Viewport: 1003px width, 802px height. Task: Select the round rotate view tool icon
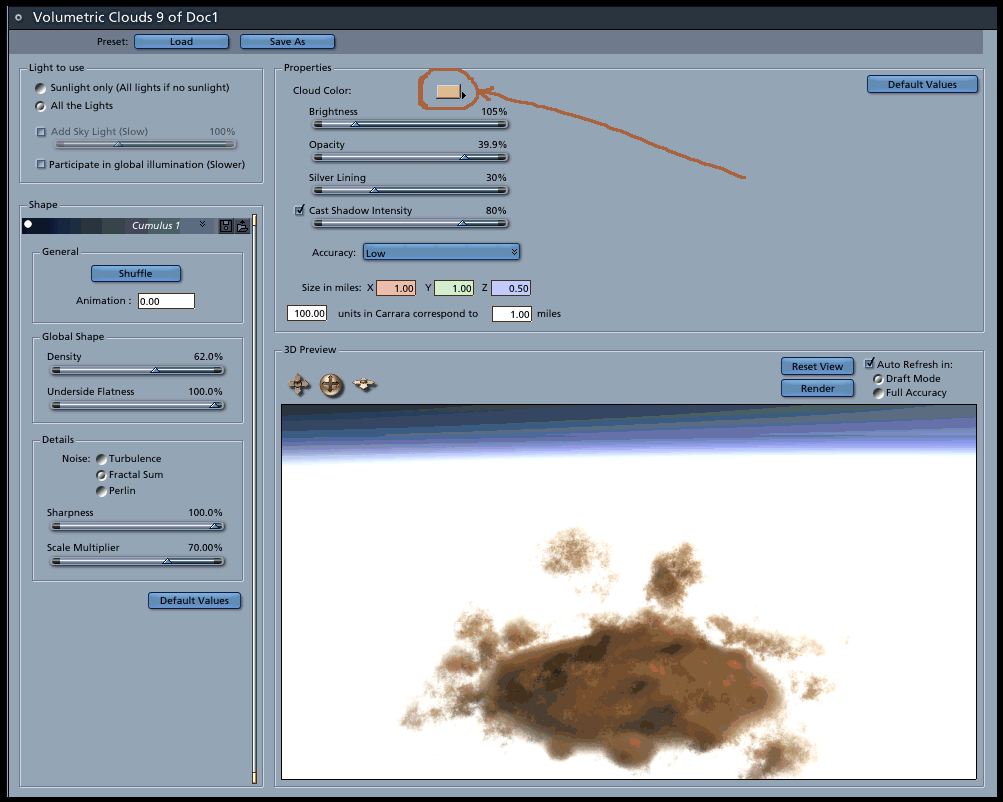331,385
